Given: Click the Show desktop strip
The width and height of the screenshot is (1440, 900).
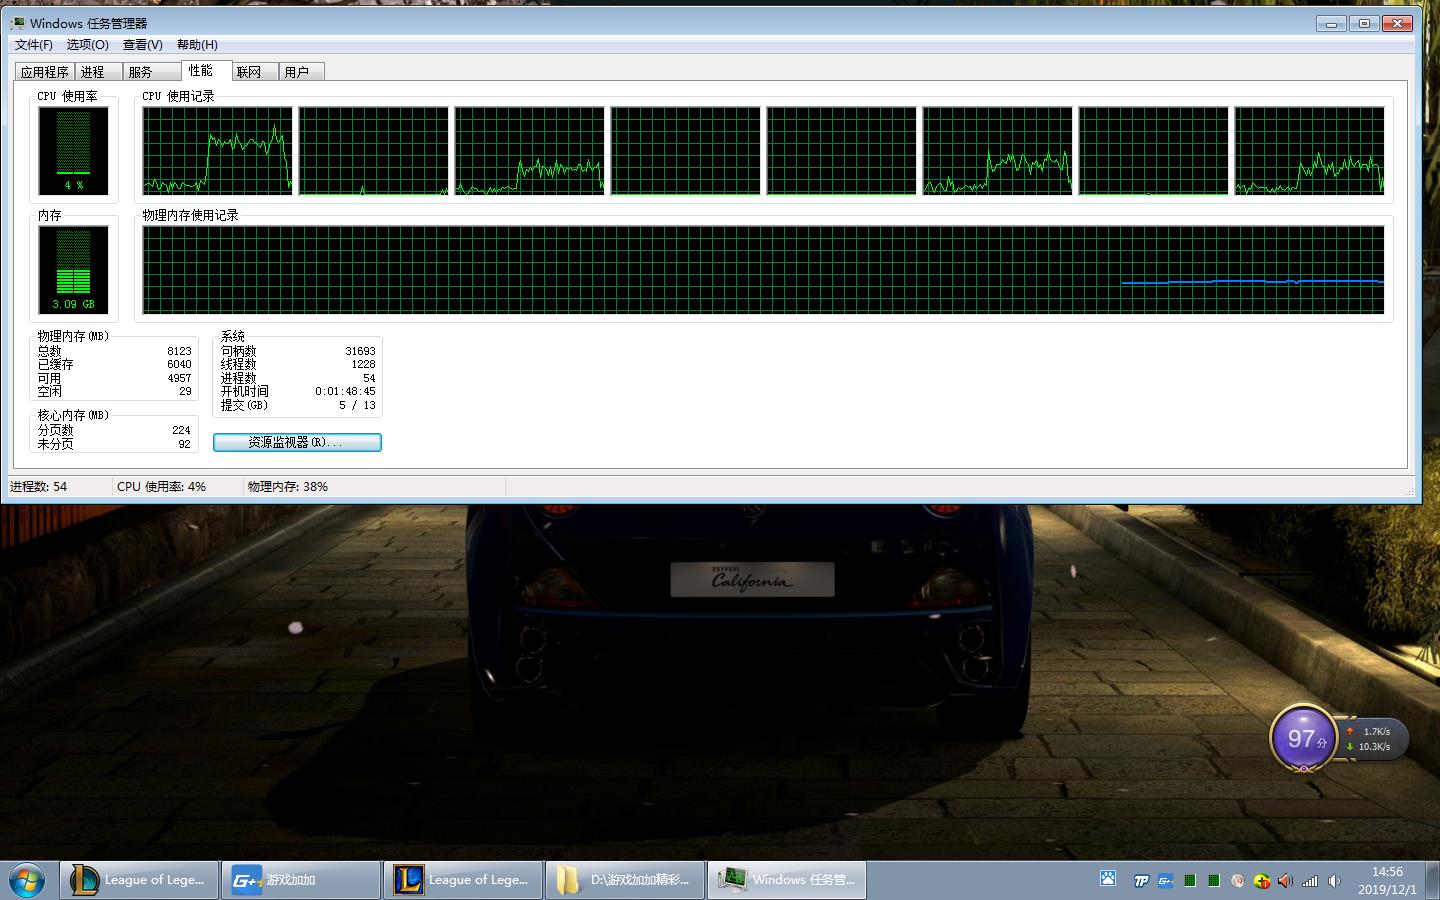Looking at the screenshot, I should 1432,880.
